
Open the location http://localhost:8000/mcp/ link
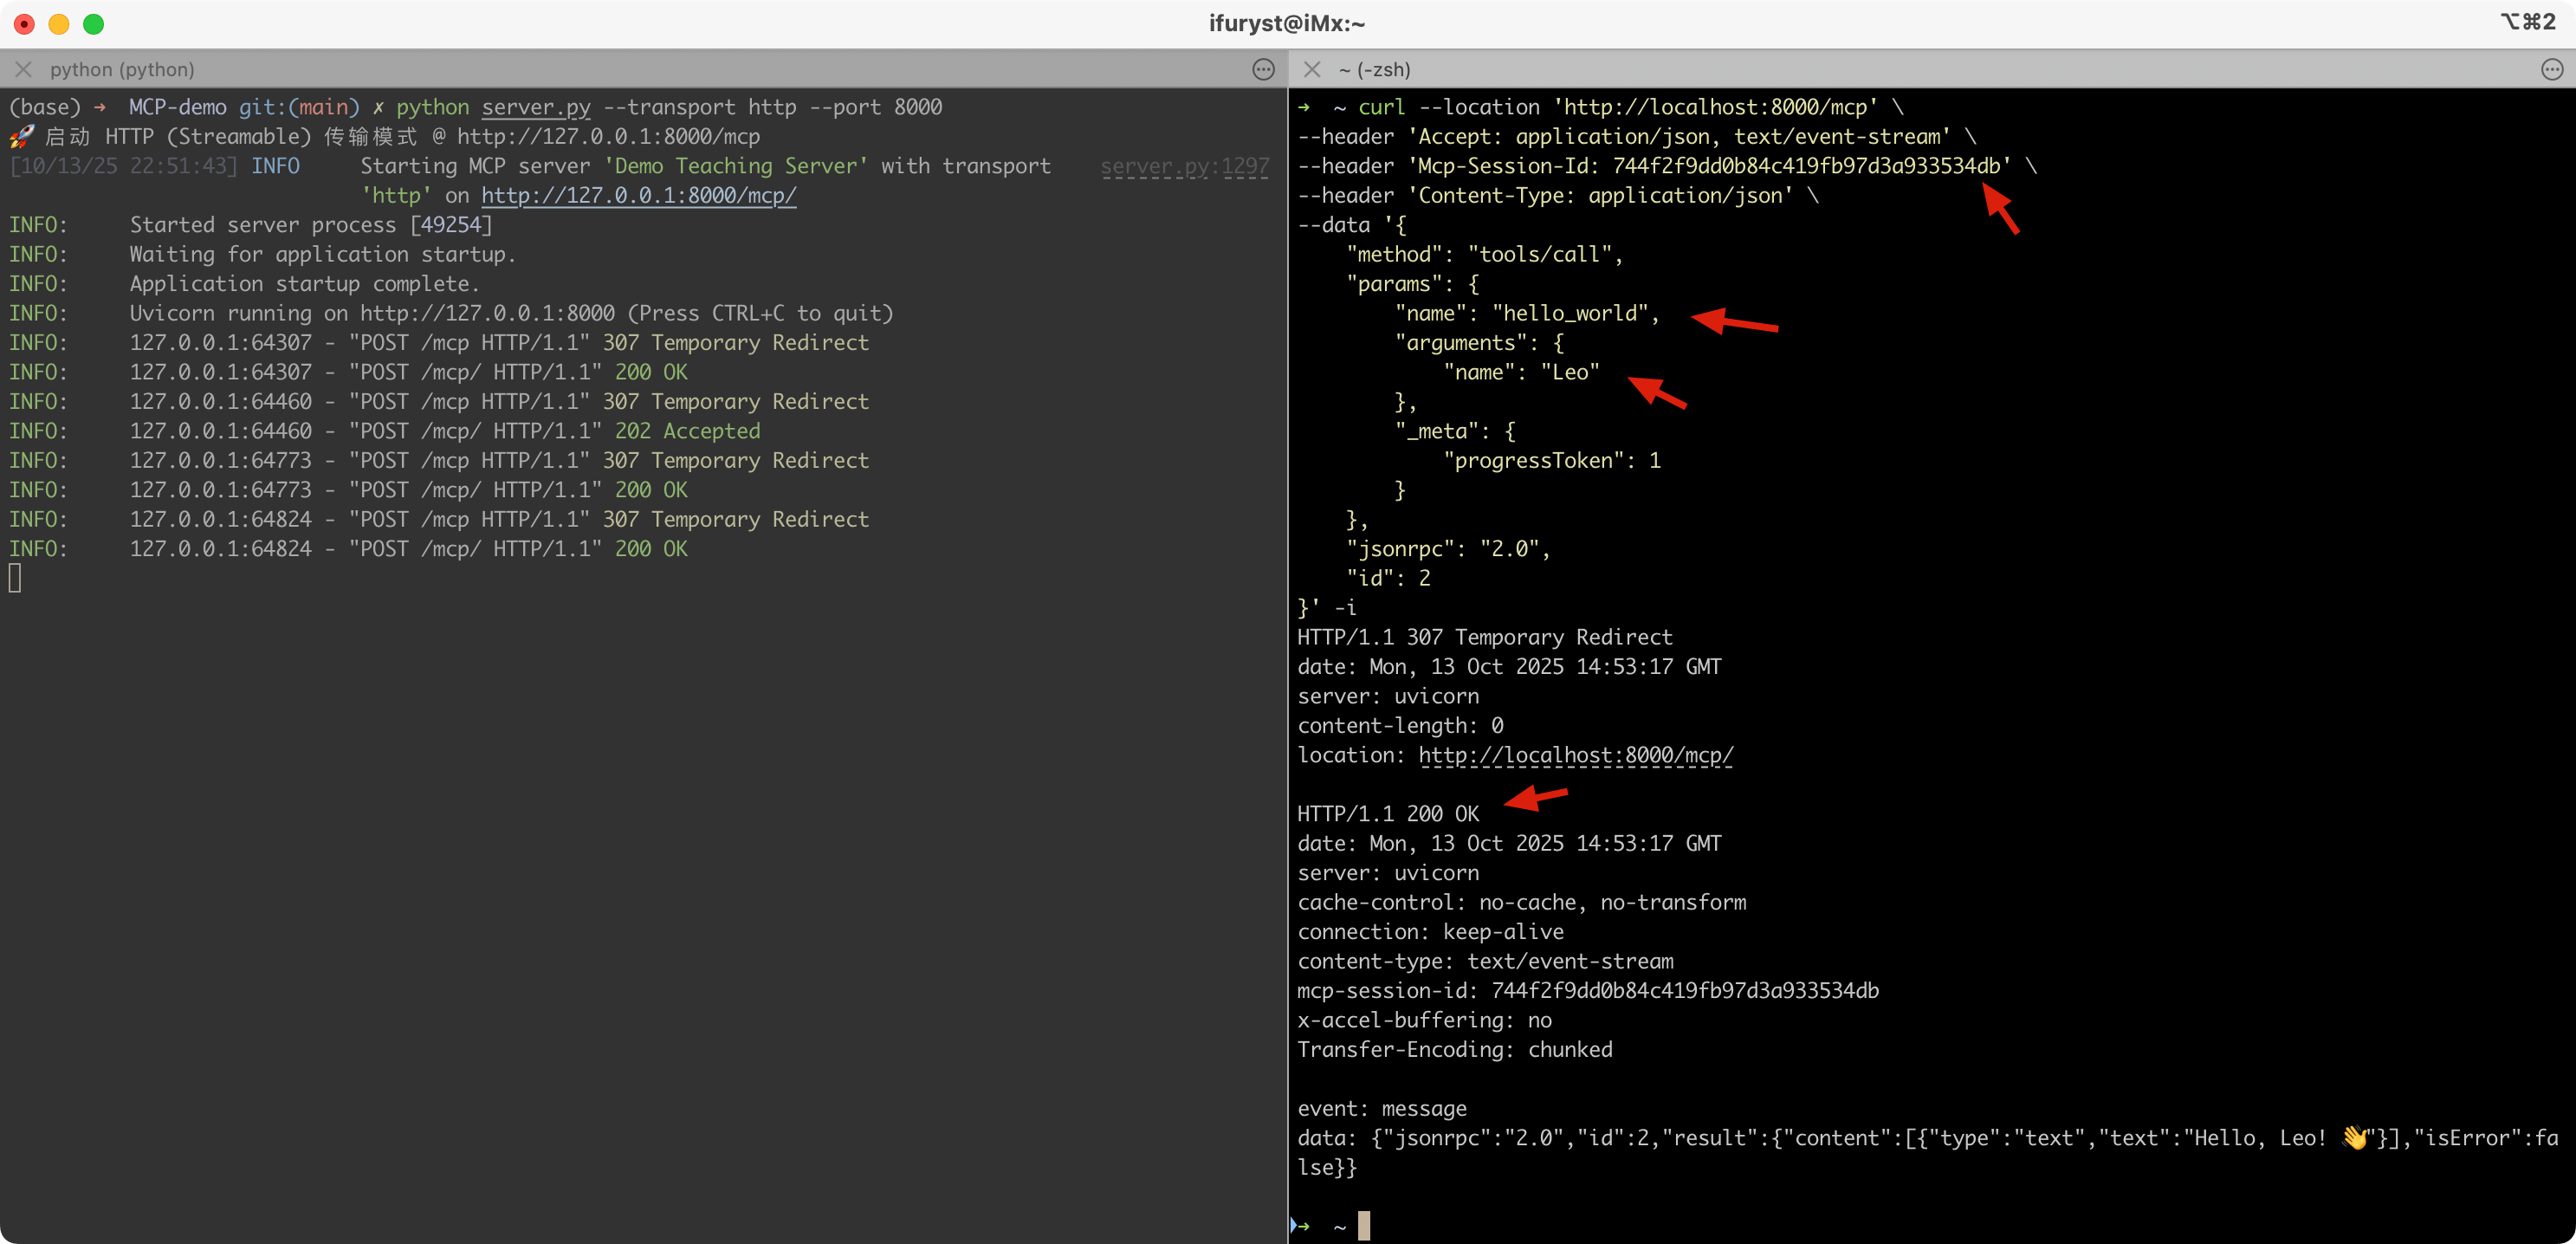[1575, 755]
